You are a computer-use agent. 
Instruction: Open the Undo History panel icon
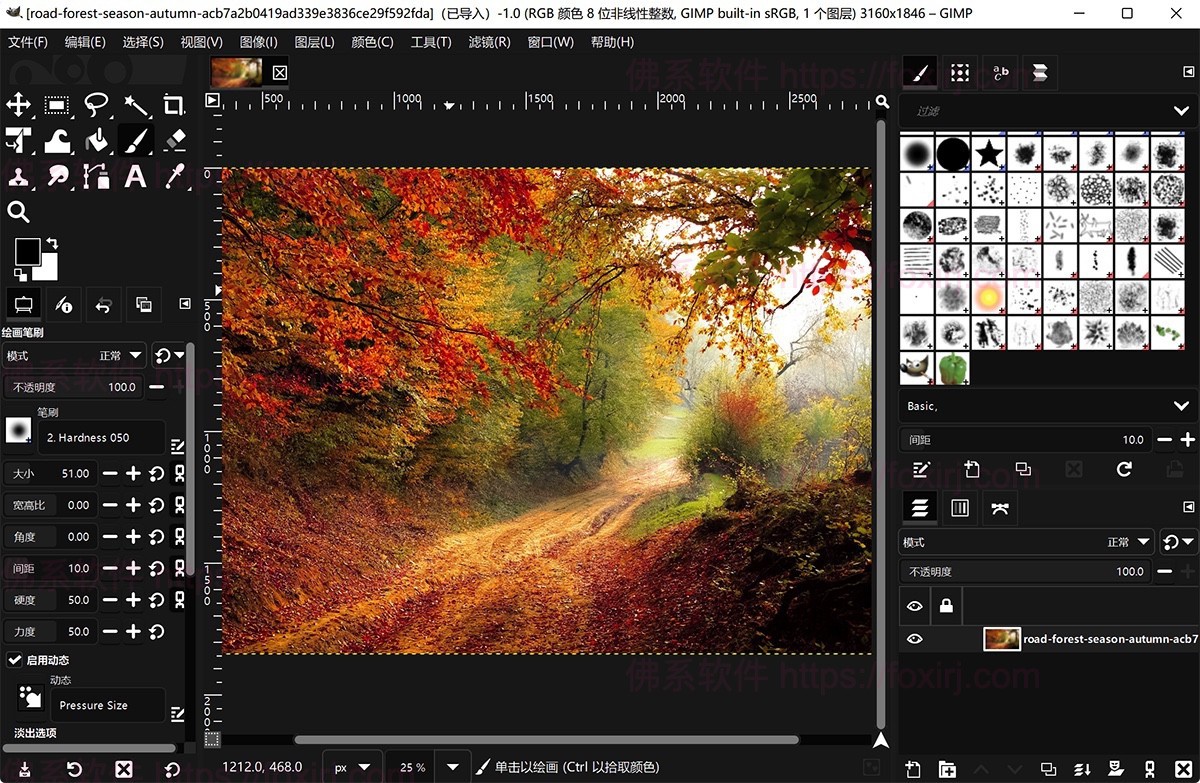coord(103,304)
